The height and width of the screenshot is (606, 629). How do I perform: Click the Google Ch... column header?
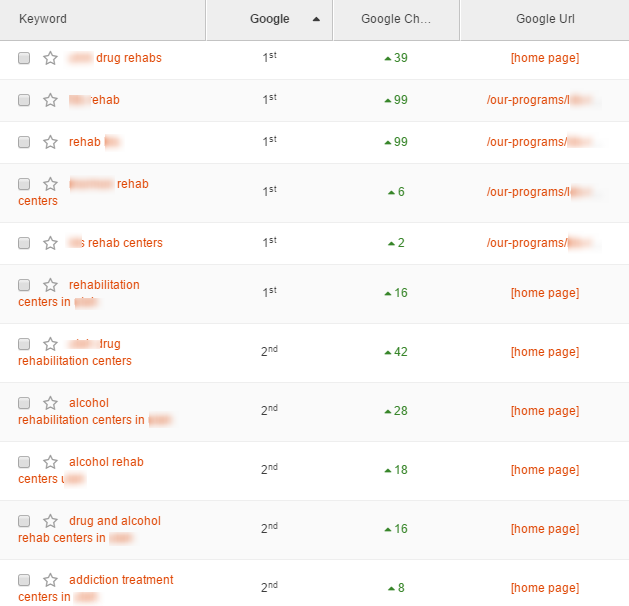pos(396,19)
